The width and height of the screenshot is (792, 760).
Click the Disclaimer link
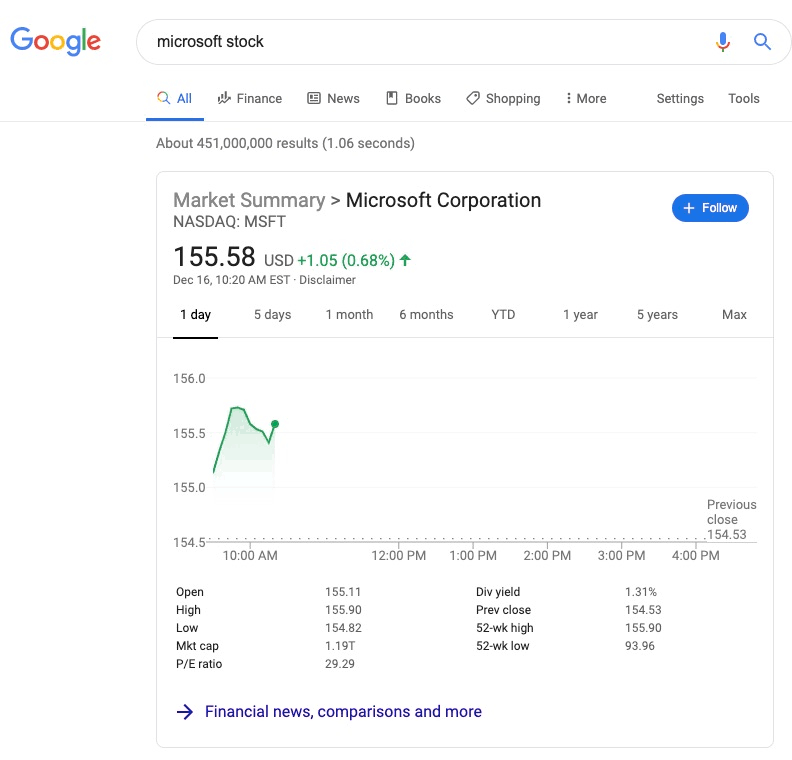pyautogui.click(x=327, y=280)
